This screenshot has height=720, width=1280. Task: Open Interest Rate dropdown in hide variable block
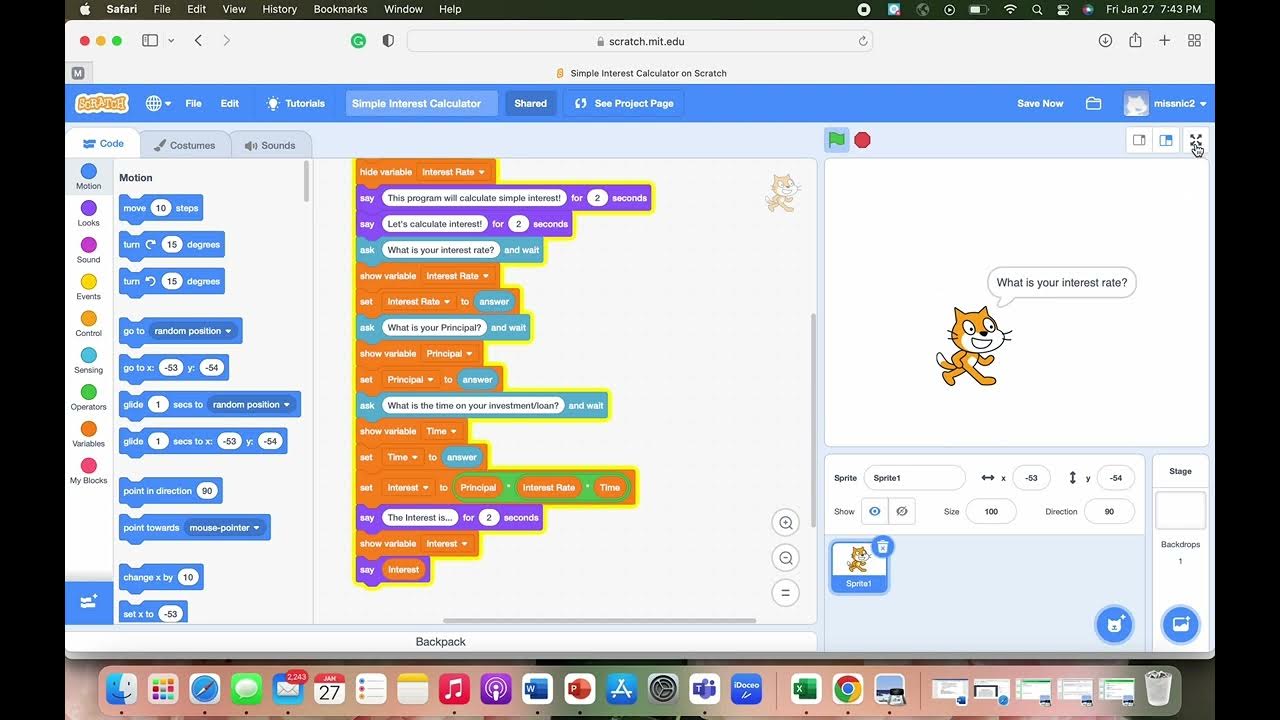click(454, 172)
